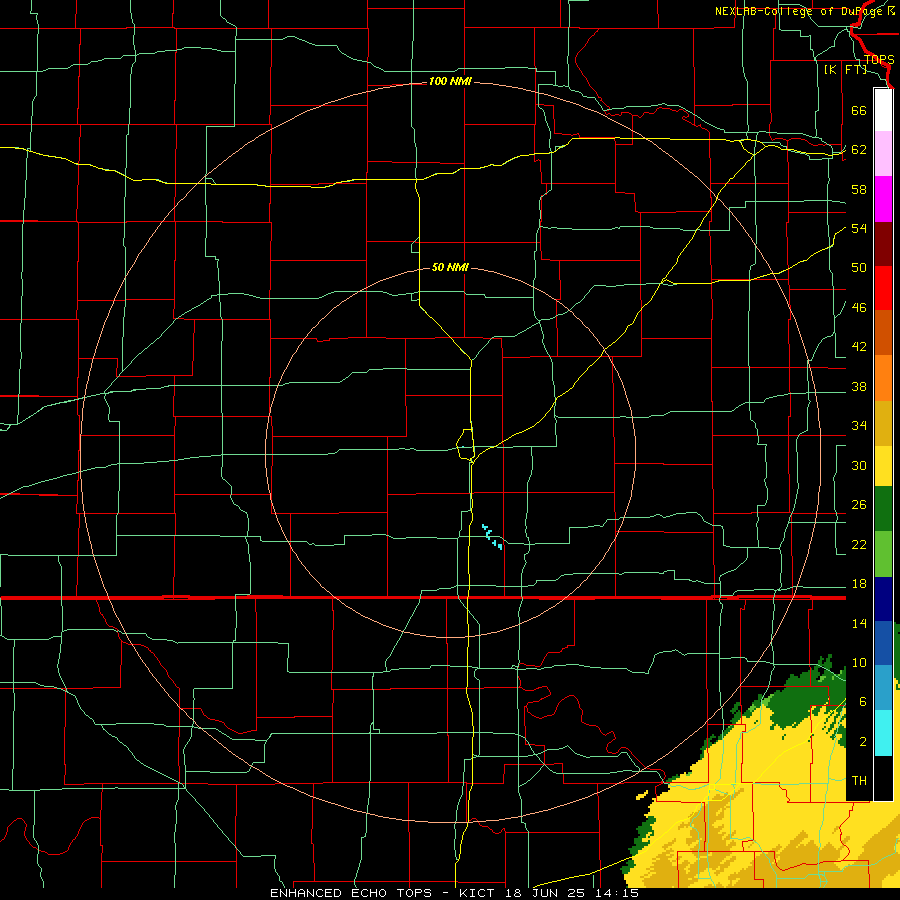Click the legend value 34
Image resolution: width=900 pixels, height=900 pixels.
(859, 426)
